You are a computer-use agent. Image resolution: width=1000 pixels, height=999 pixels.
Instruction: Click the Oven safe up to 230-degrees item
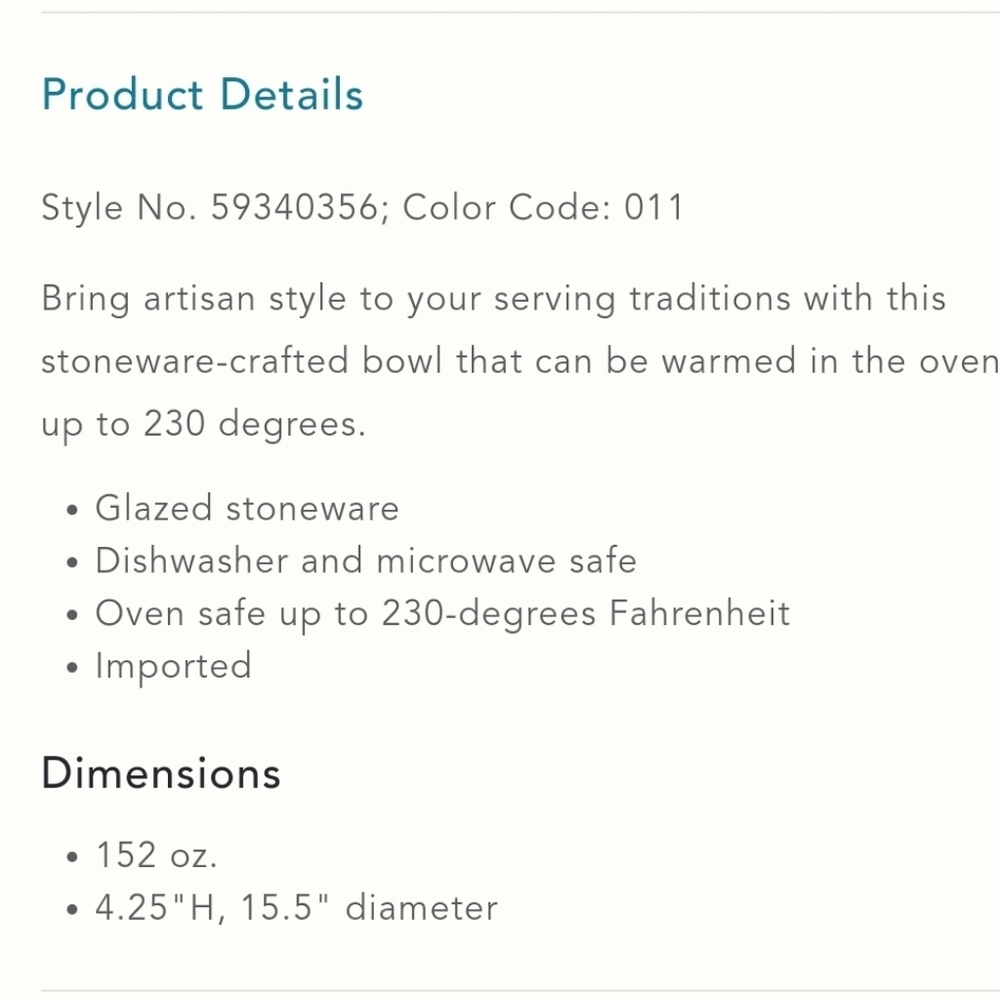click(x=443, y=614)
